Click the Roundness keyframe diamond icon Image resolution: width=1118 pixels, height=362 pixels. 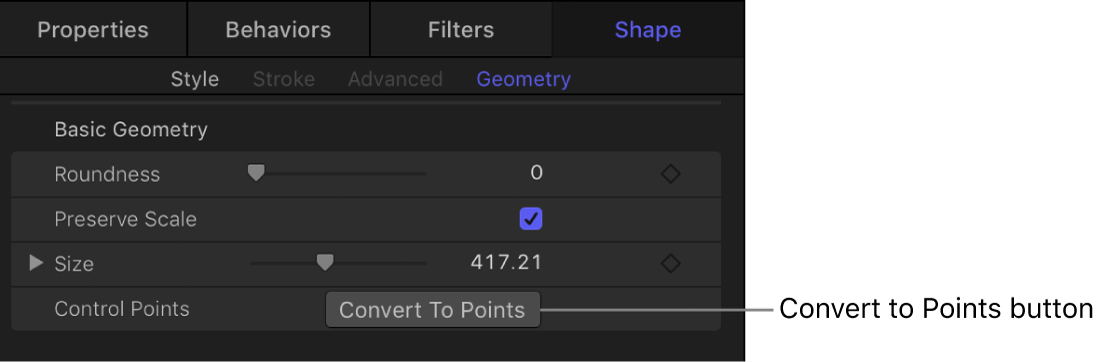point(670,174)
